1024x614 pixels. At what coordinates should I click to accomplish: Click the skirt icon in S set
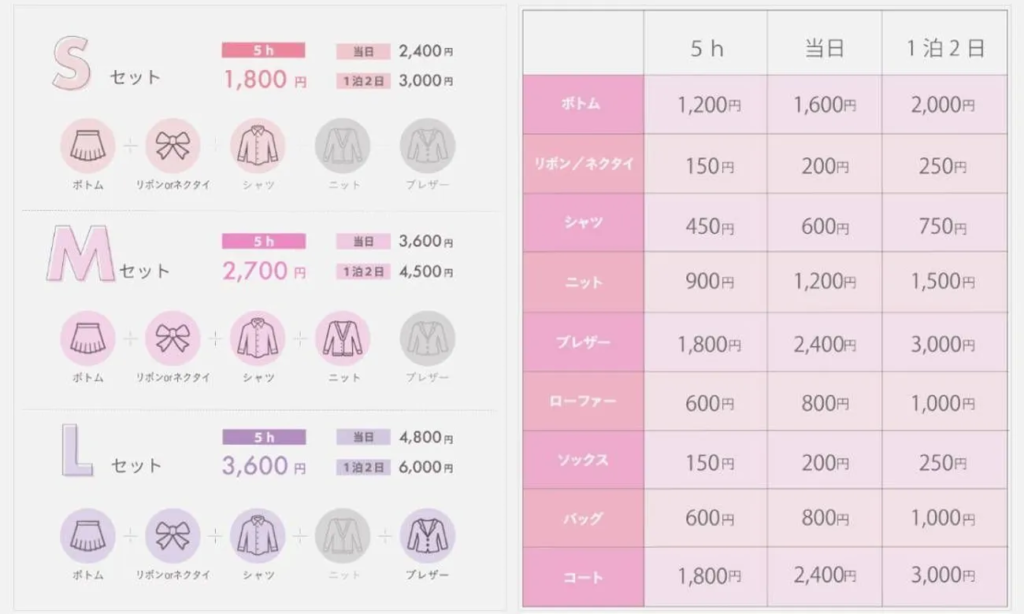pos(88,146)
